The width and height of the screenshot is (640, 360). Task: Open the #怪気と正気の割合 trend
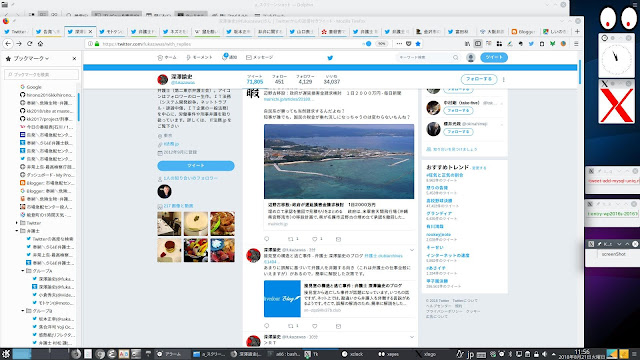[445, 175]
